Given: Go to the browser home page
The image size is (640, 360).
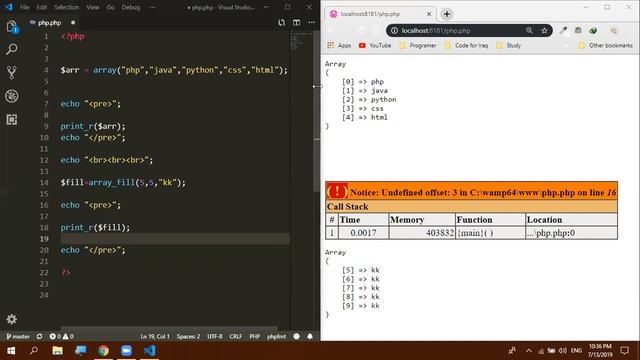Looking at the screenshot, I should click(x=376, y=31).
